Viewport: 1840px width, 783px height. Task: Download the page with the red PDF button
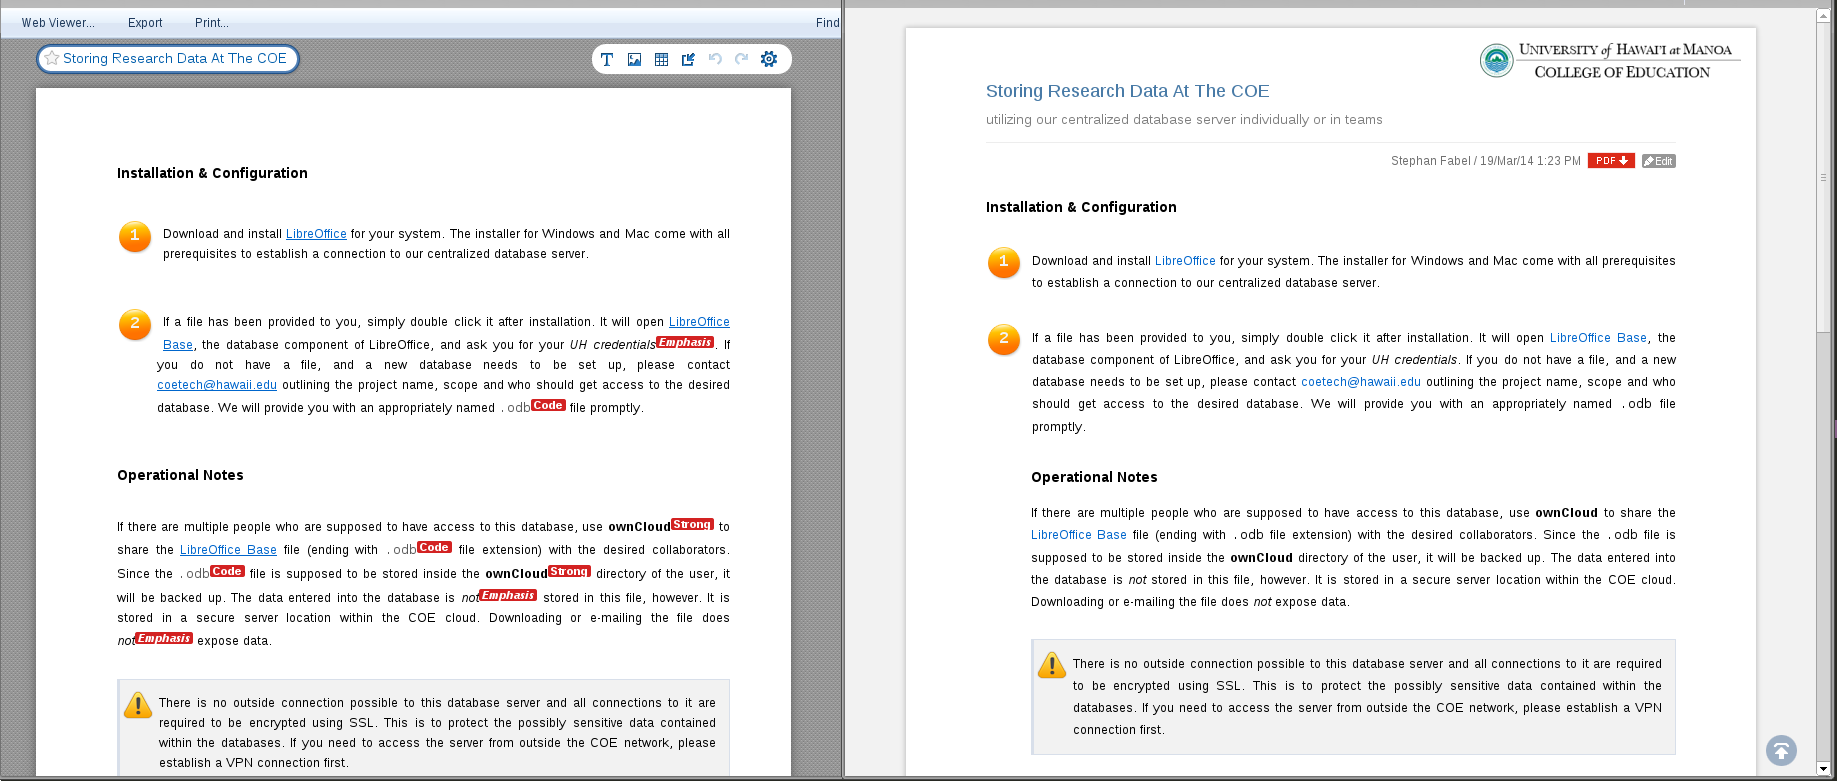(1611, 161)
